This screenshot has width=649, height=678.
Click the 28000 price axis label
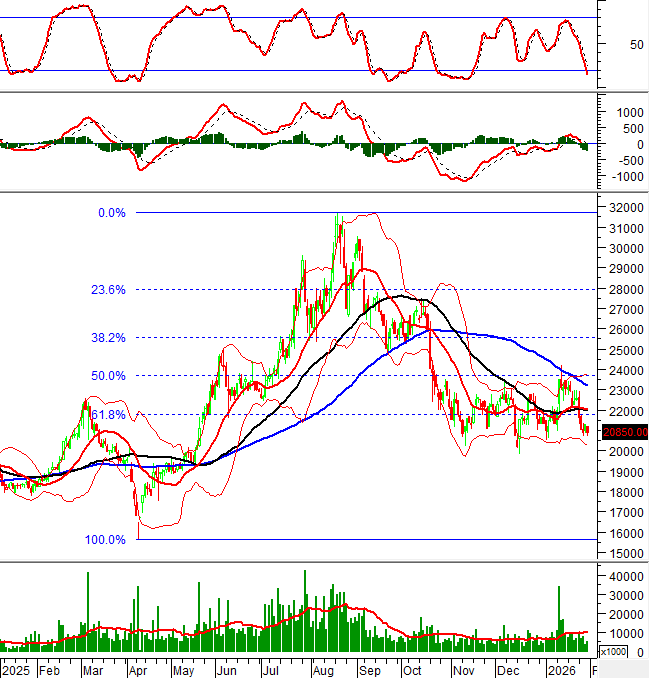(622, 290)
